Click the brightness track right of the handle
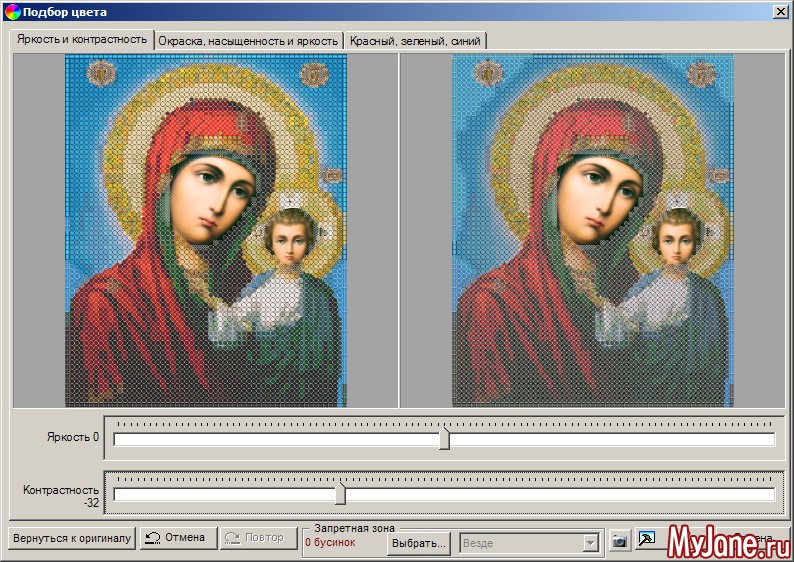This screenshot has width=794, height=562. [x=610, y=440]
